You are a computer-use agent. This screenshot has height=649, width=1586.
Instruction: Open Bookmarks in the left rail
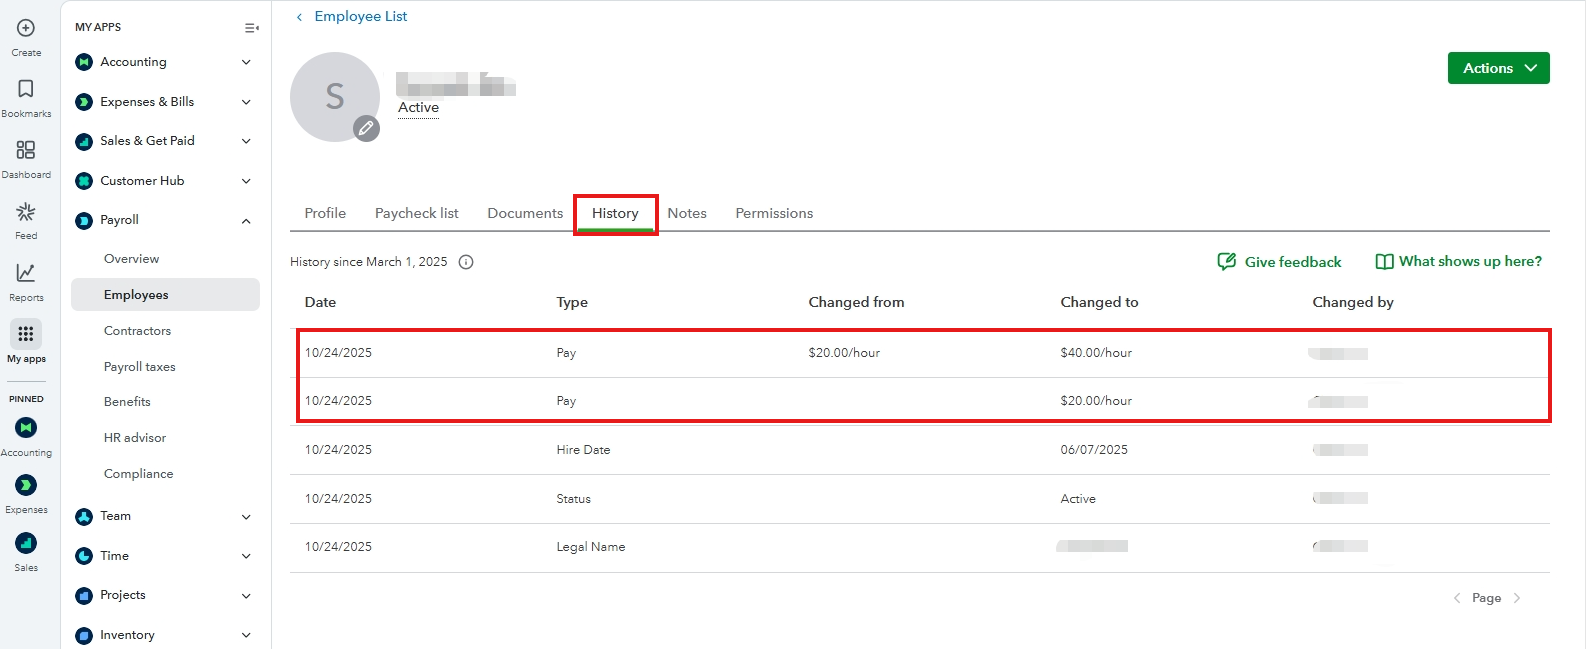tap(26, 90)
